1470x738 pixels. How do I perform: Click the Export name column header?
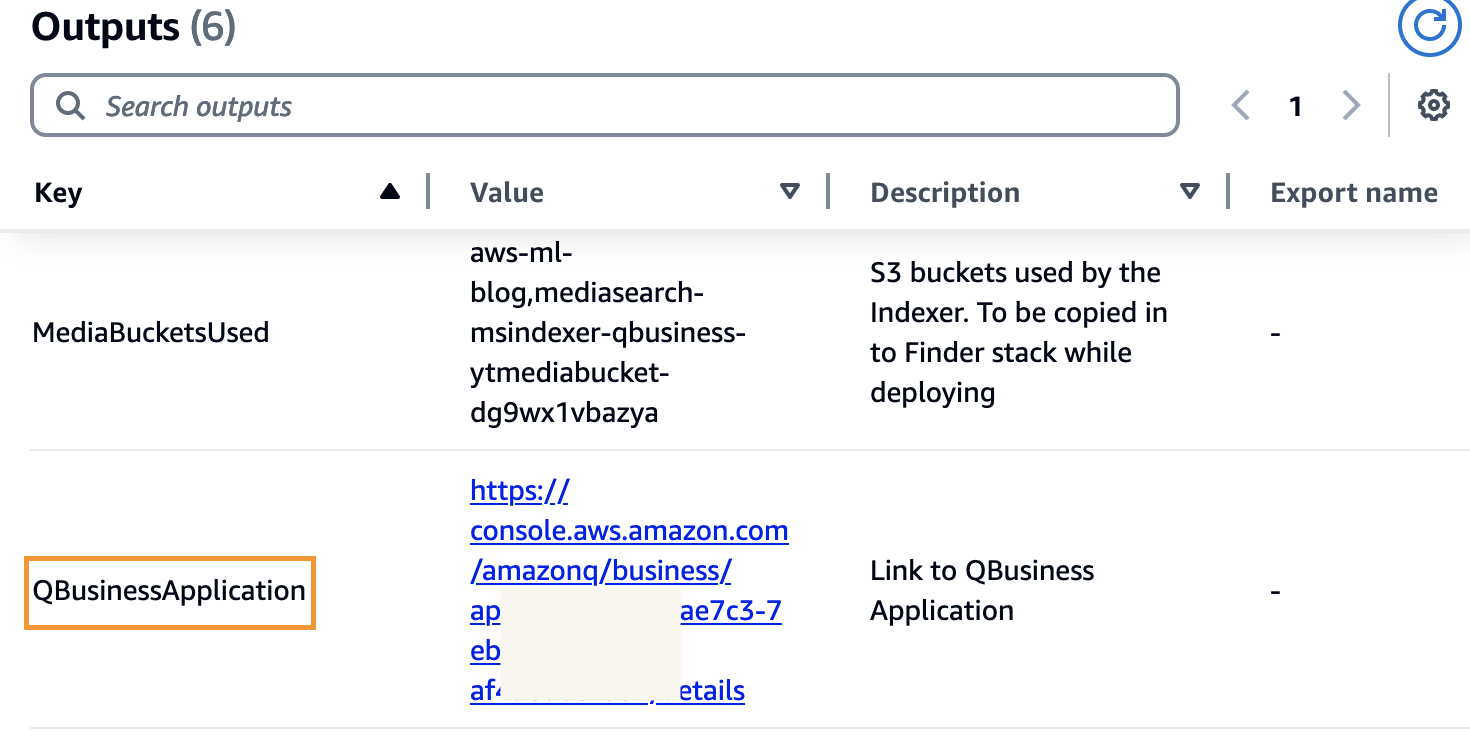click(x=1353, y=192)
